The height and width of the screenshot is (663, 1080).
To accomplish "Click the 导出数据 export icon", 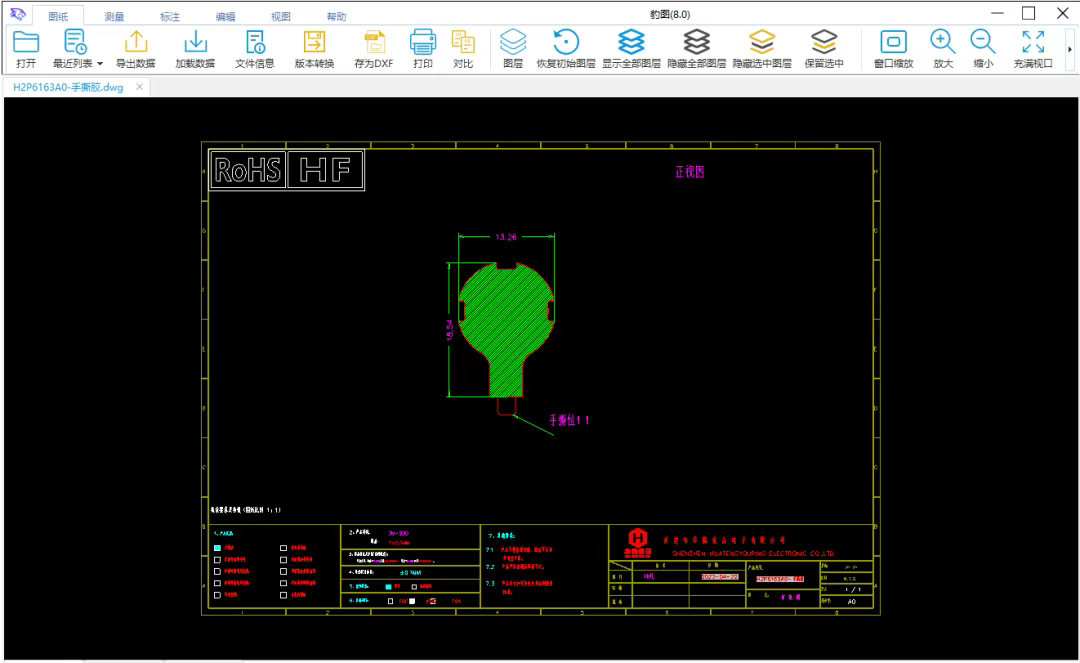I will [136, 49].
